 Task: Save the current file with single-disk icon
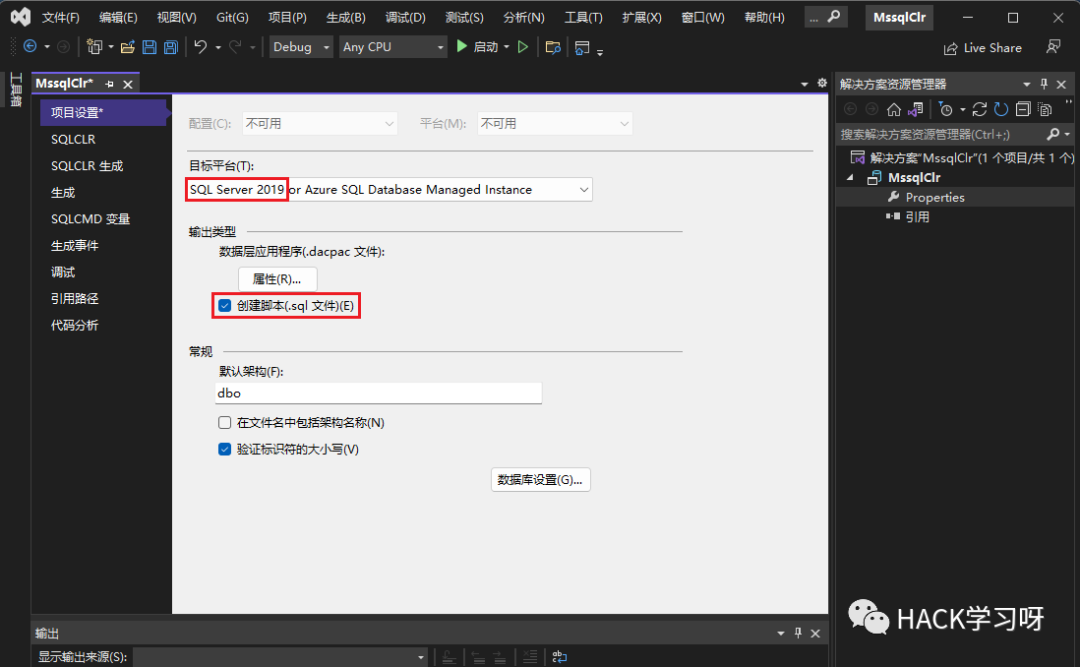(x=149, y=47)
